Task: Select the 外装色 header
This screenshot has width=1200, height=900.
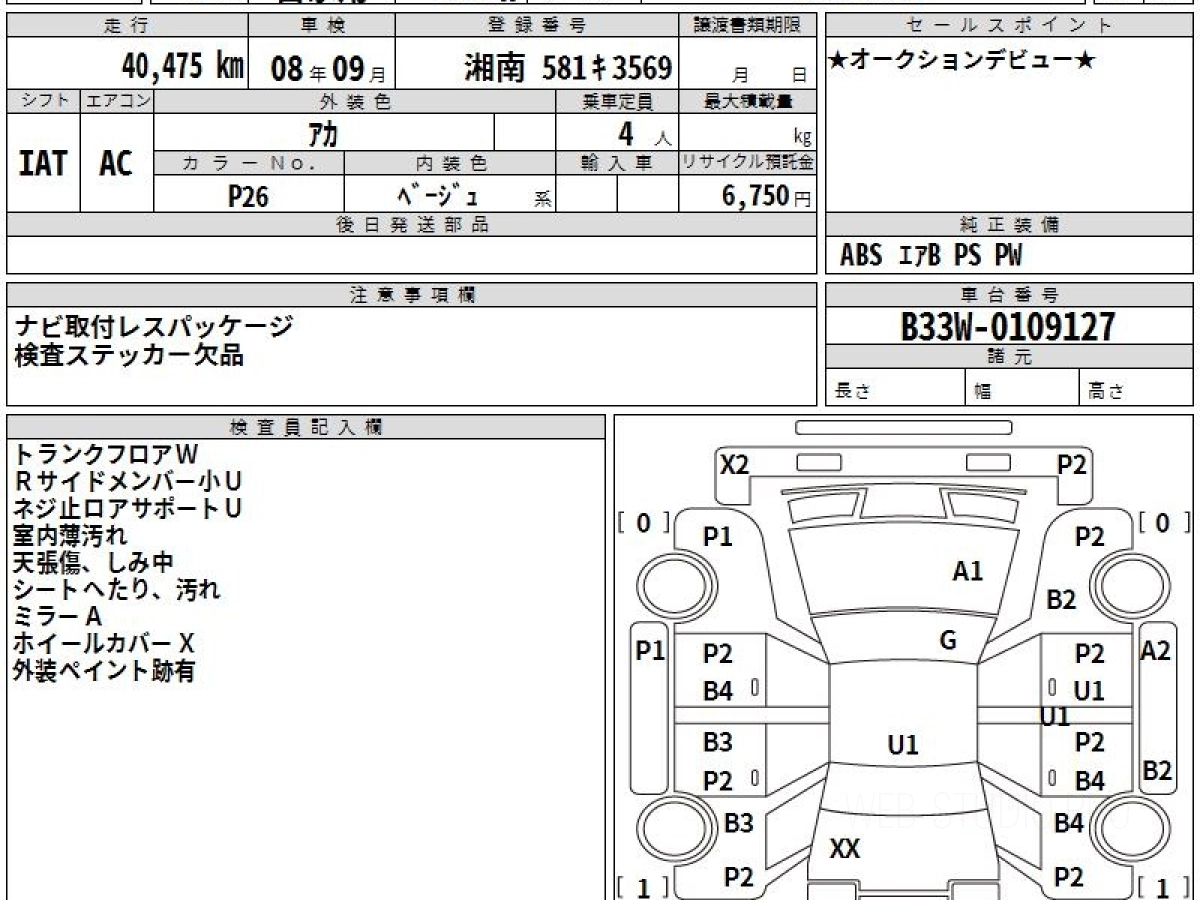Action: click(x=355, y=101)
